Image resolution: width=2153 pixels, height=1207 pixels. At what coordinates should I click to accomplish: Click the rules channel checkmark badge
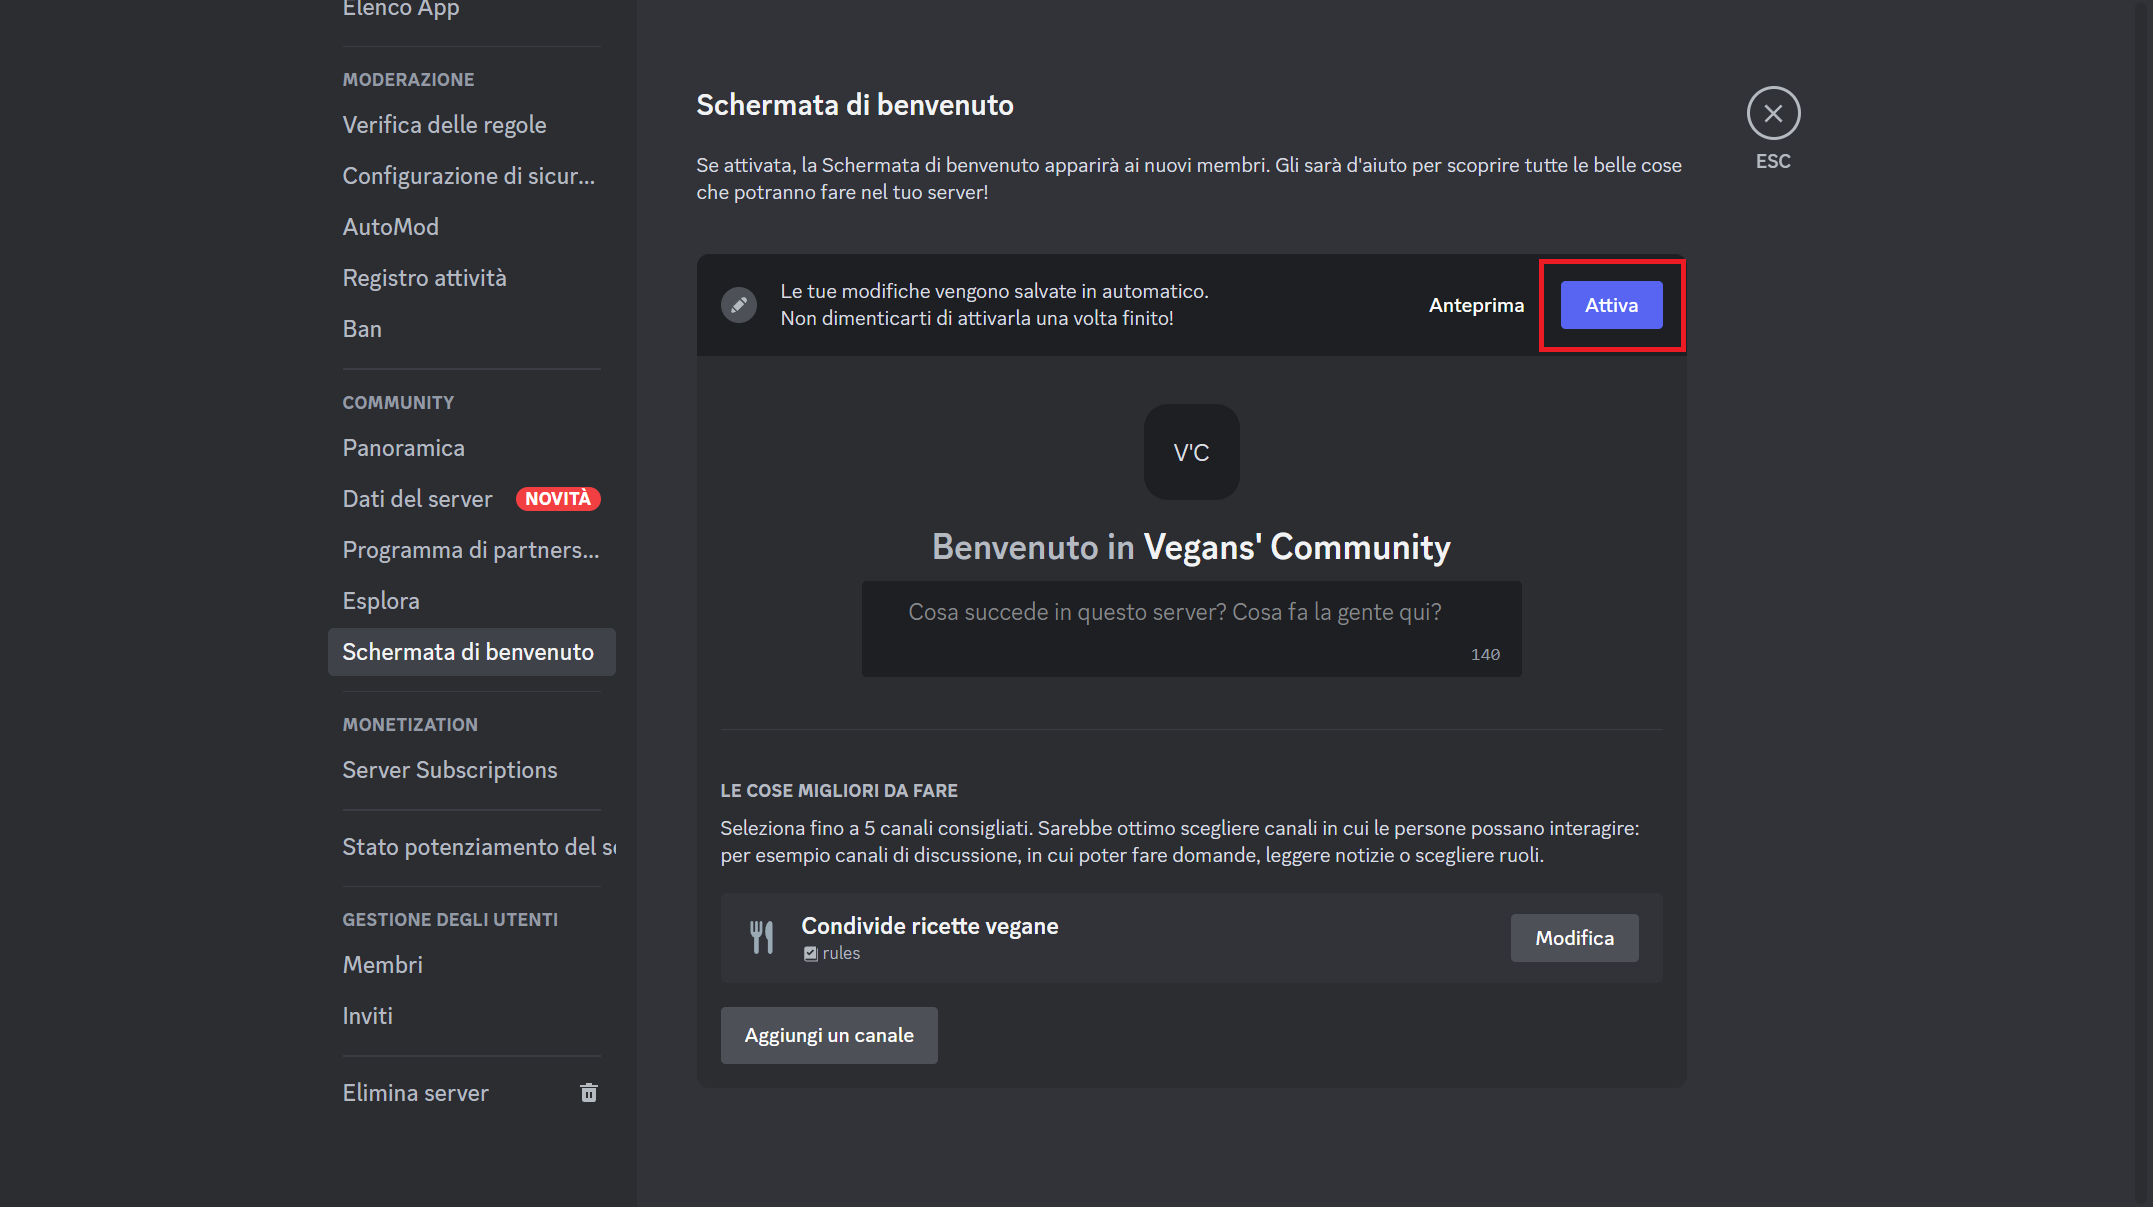810,953
